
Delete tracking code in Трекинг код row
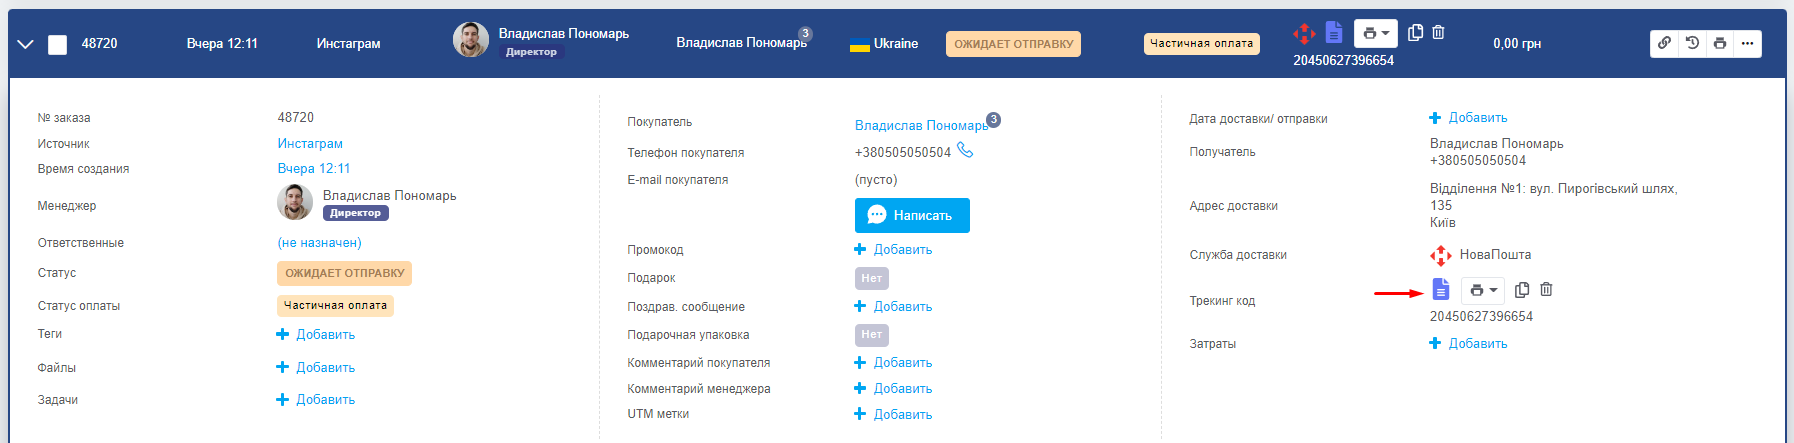[x=1546, y=290]
